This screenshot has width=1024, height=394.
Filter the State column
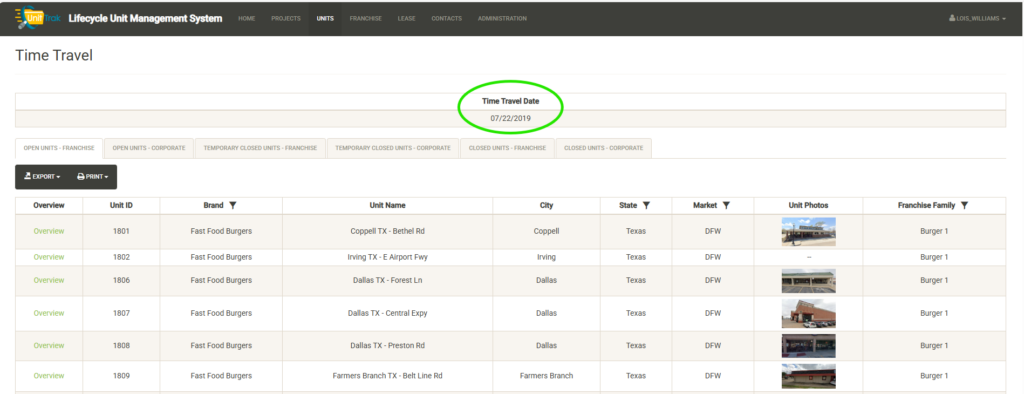pyautogui.click(x=647, y=205)
